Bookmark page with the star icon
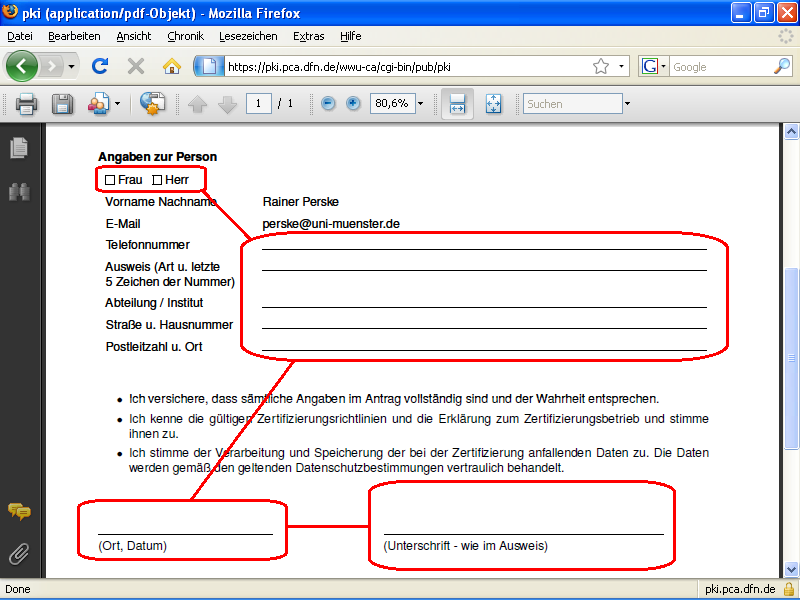Image resolution: width=800 pixels, height=600 pixels. pos(600,67)
